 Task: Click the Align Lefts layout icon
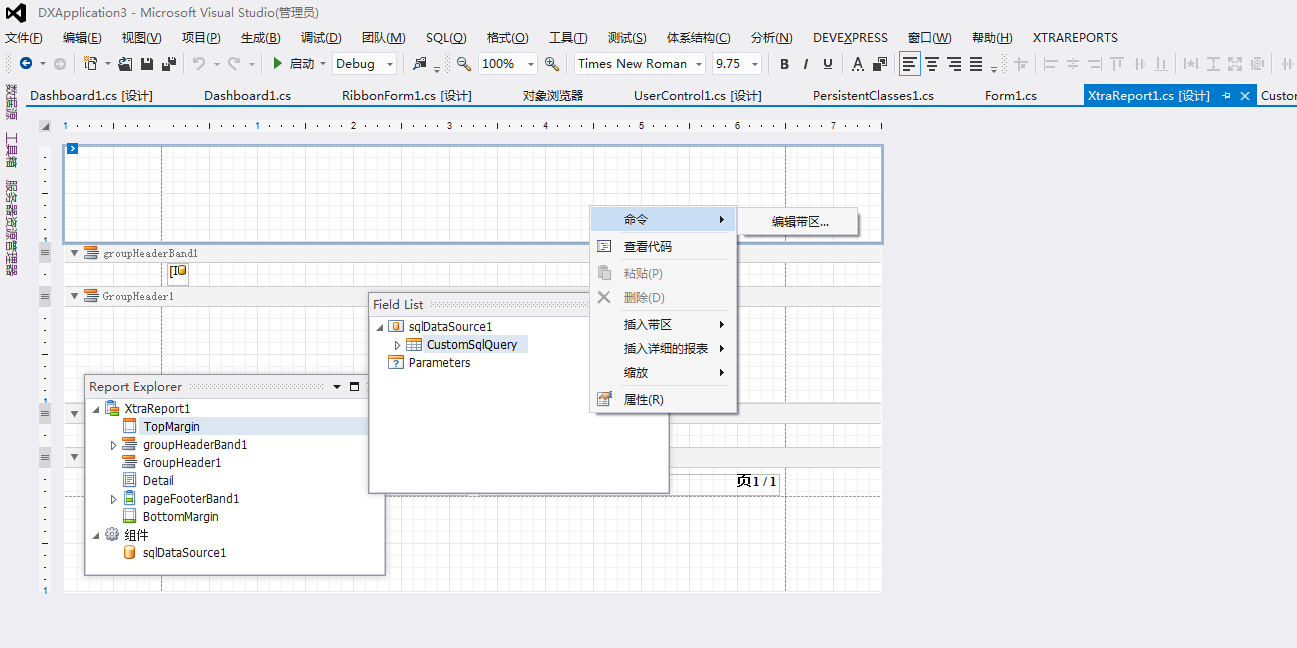click(1050, 63)
